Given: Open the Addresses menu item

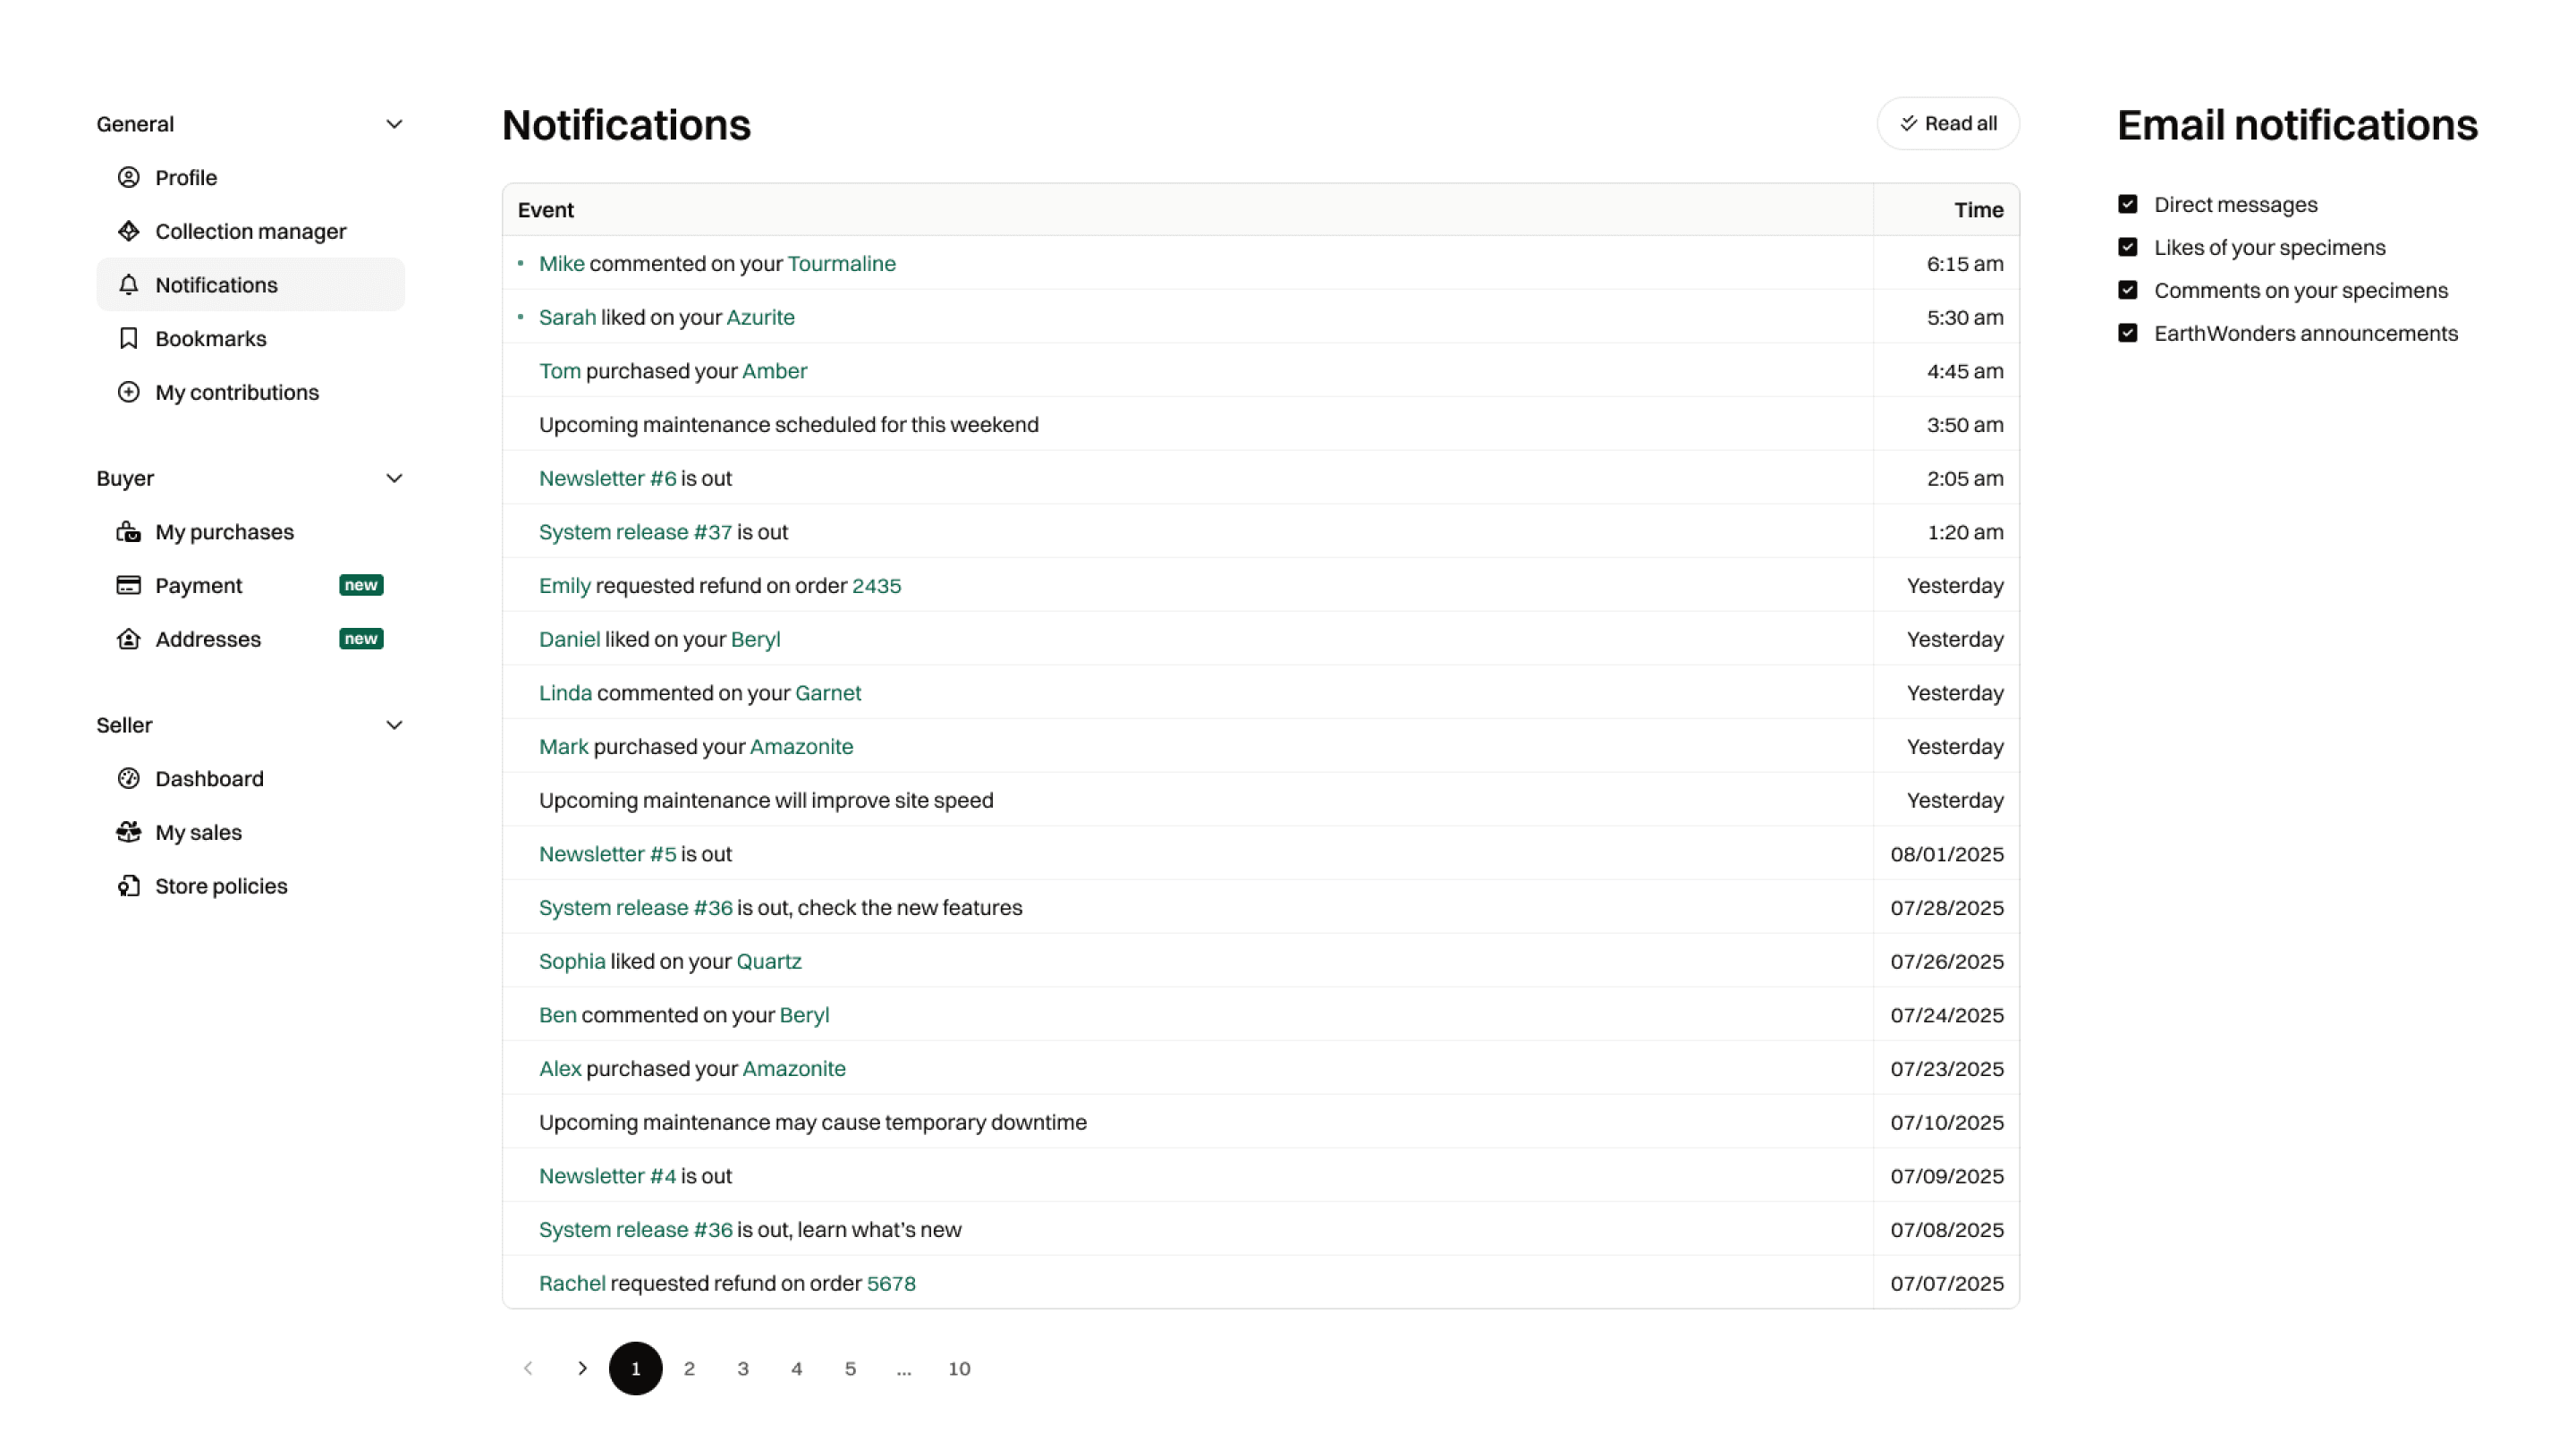Looking at the screenshot, I should tap(208, 639).
